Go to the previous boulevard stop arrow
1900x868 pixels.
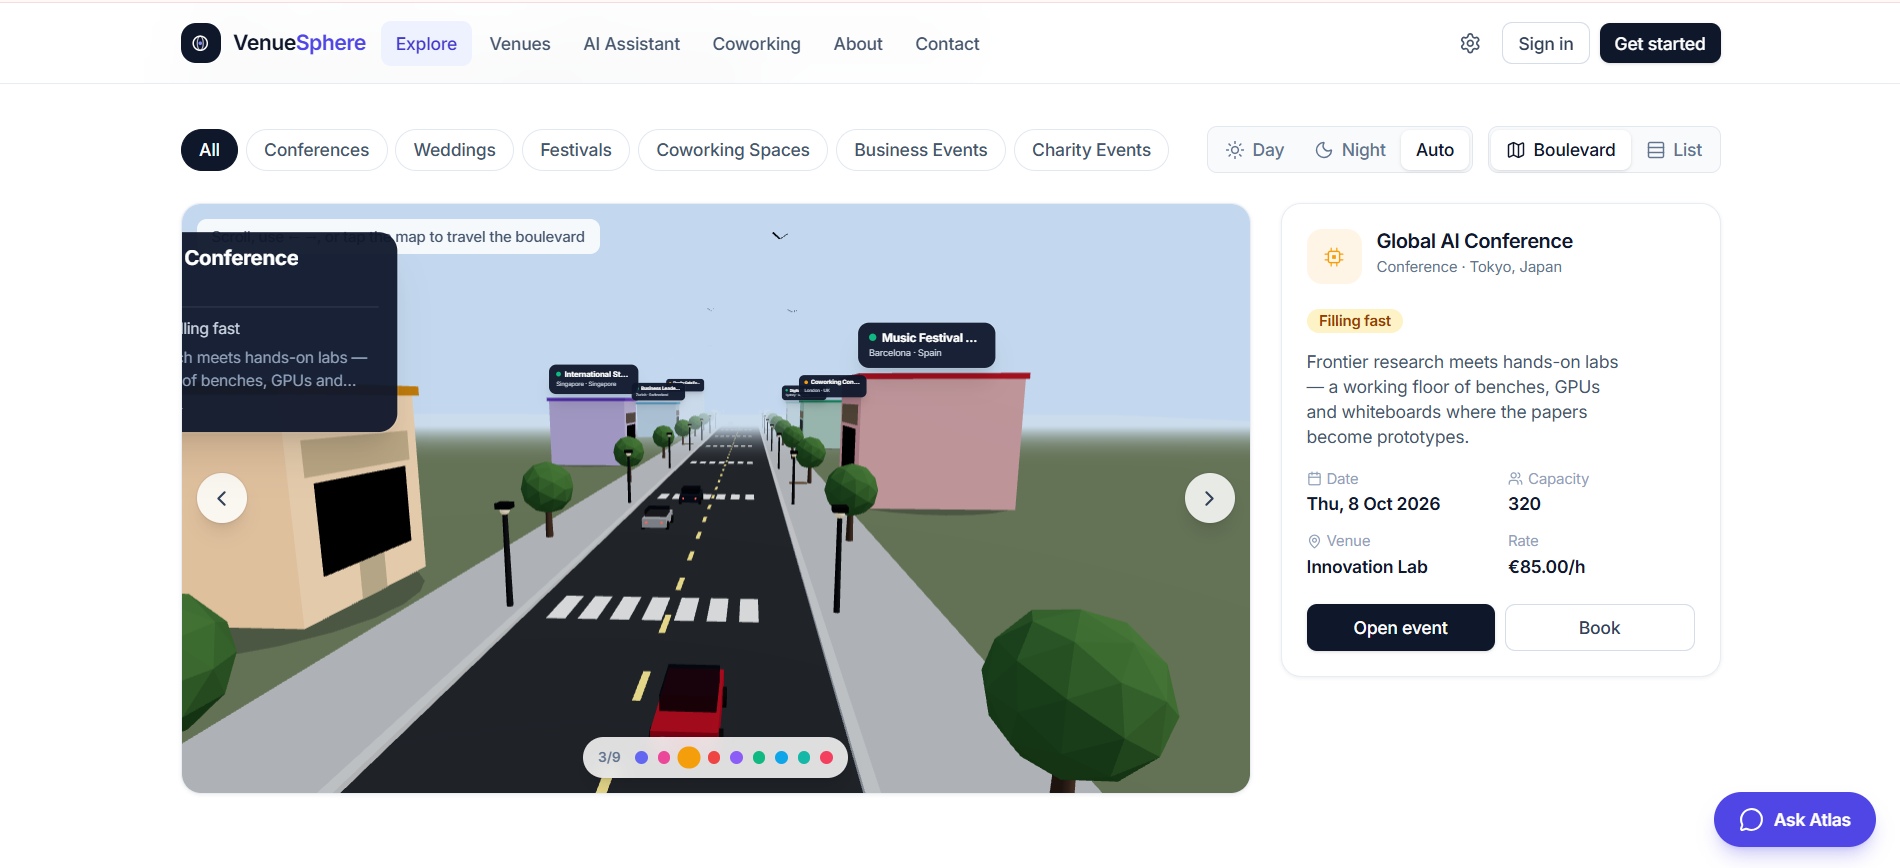[222, 498]
